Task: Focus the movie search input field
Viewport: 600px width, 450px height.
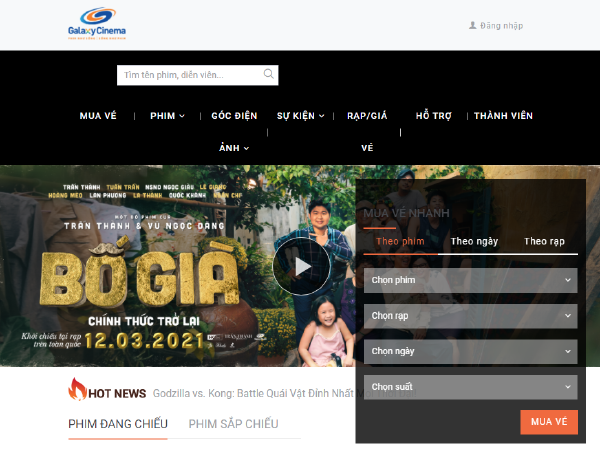Action: pyautogui.click(x=197, y=75)
